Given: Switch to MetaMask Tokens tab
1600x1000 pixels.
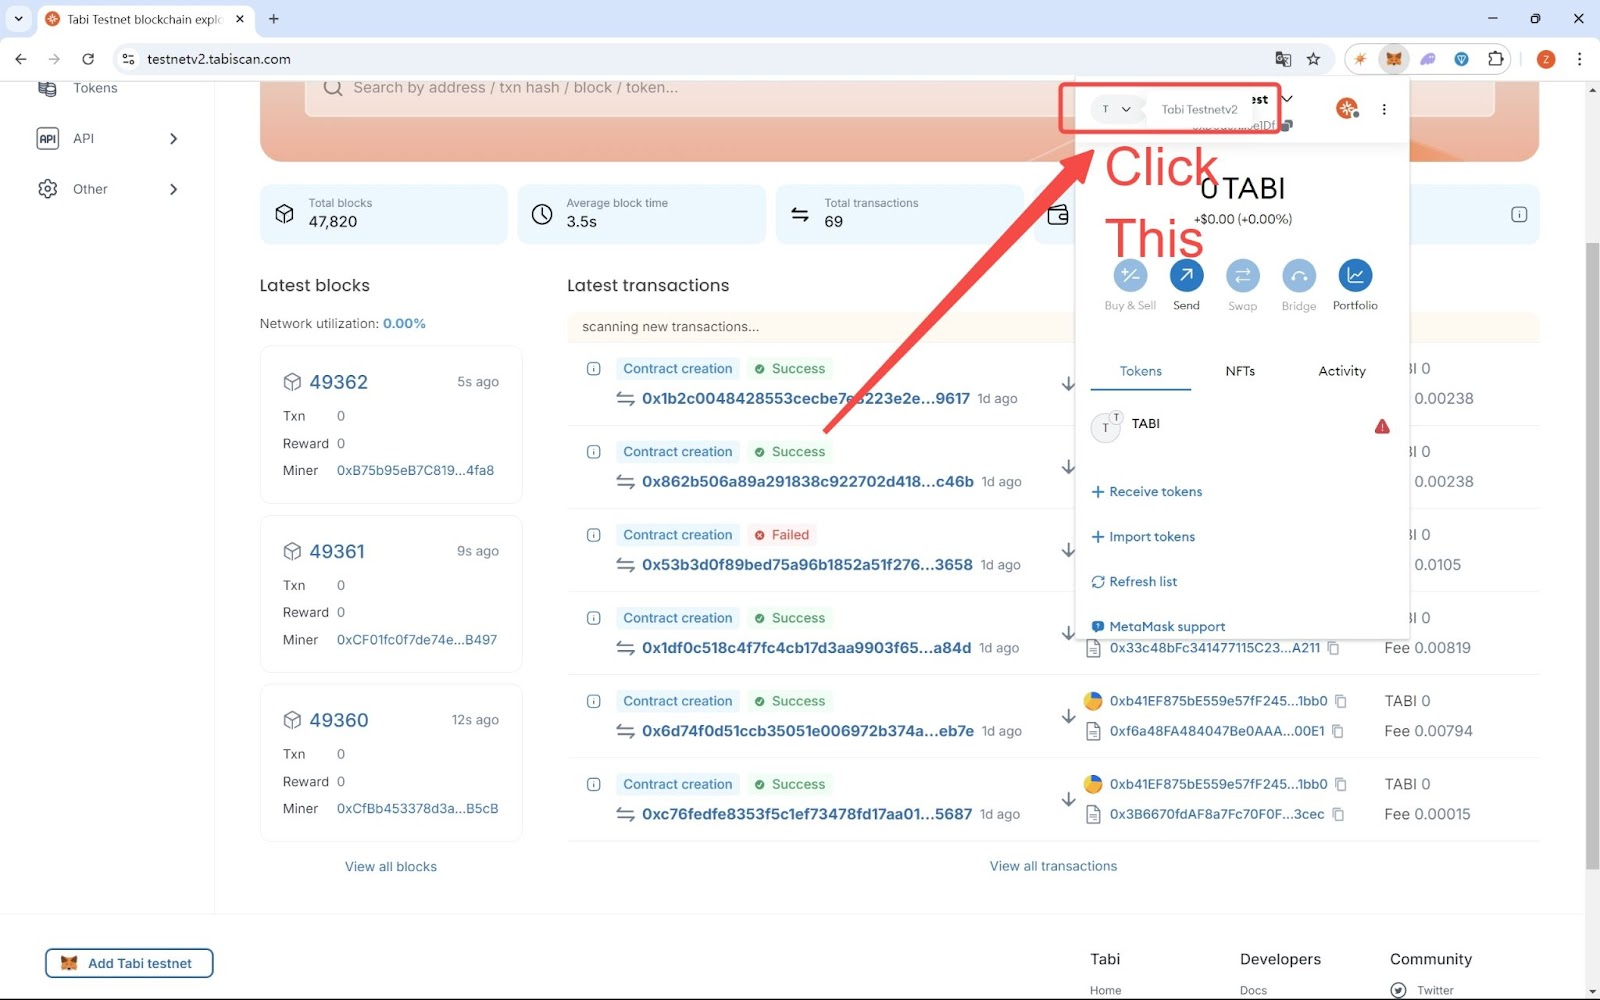Looking at the screenshot, I should click(x=1140, y=371).
